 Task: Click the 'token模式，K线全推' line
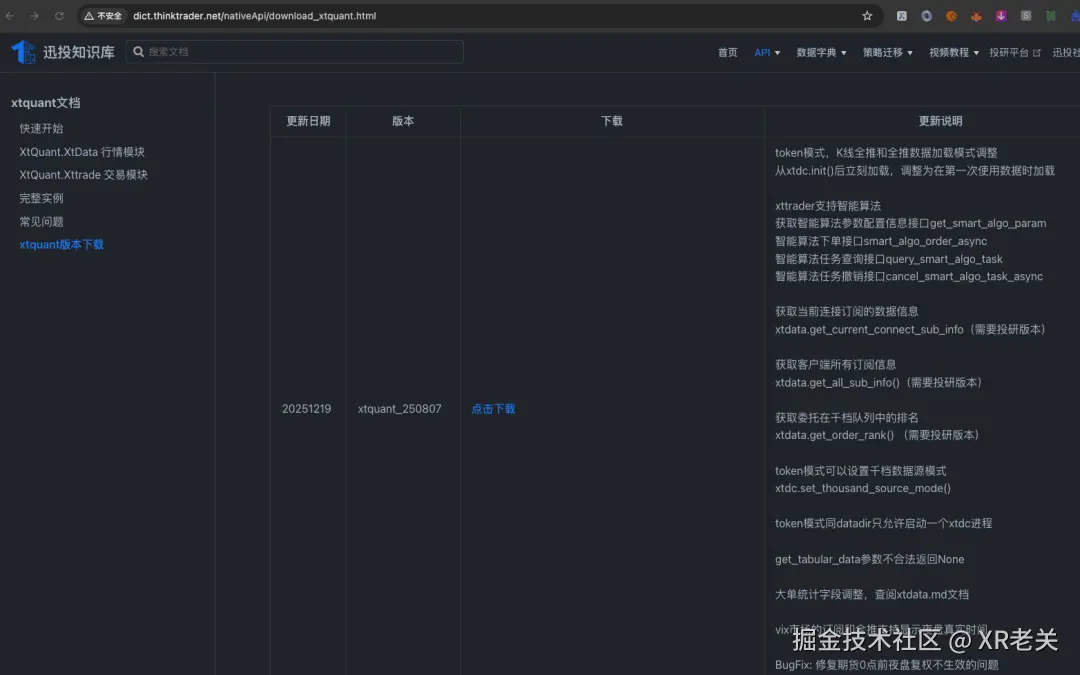click(x=886, y=152)
